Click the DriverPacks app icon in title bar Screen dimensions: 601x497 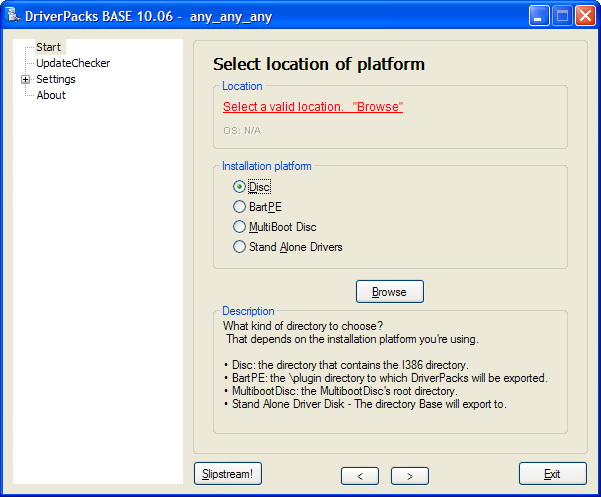tap(14, 16)
